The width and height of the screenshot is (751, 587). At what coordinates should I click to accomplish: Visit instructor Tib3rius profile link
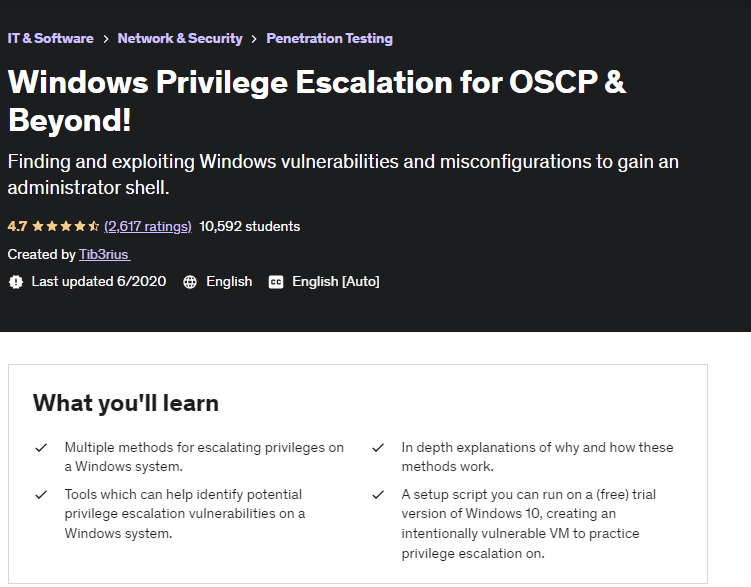tap(104, 254)
